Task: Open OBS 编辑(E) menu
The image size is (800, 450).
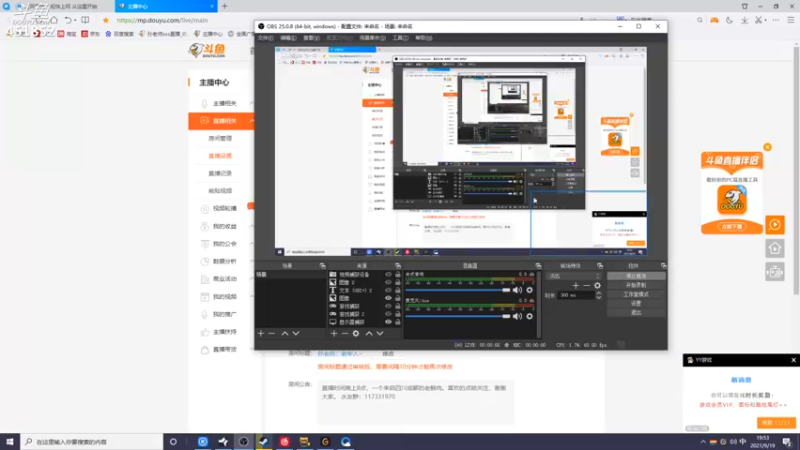Action: (x=288, y=38)
